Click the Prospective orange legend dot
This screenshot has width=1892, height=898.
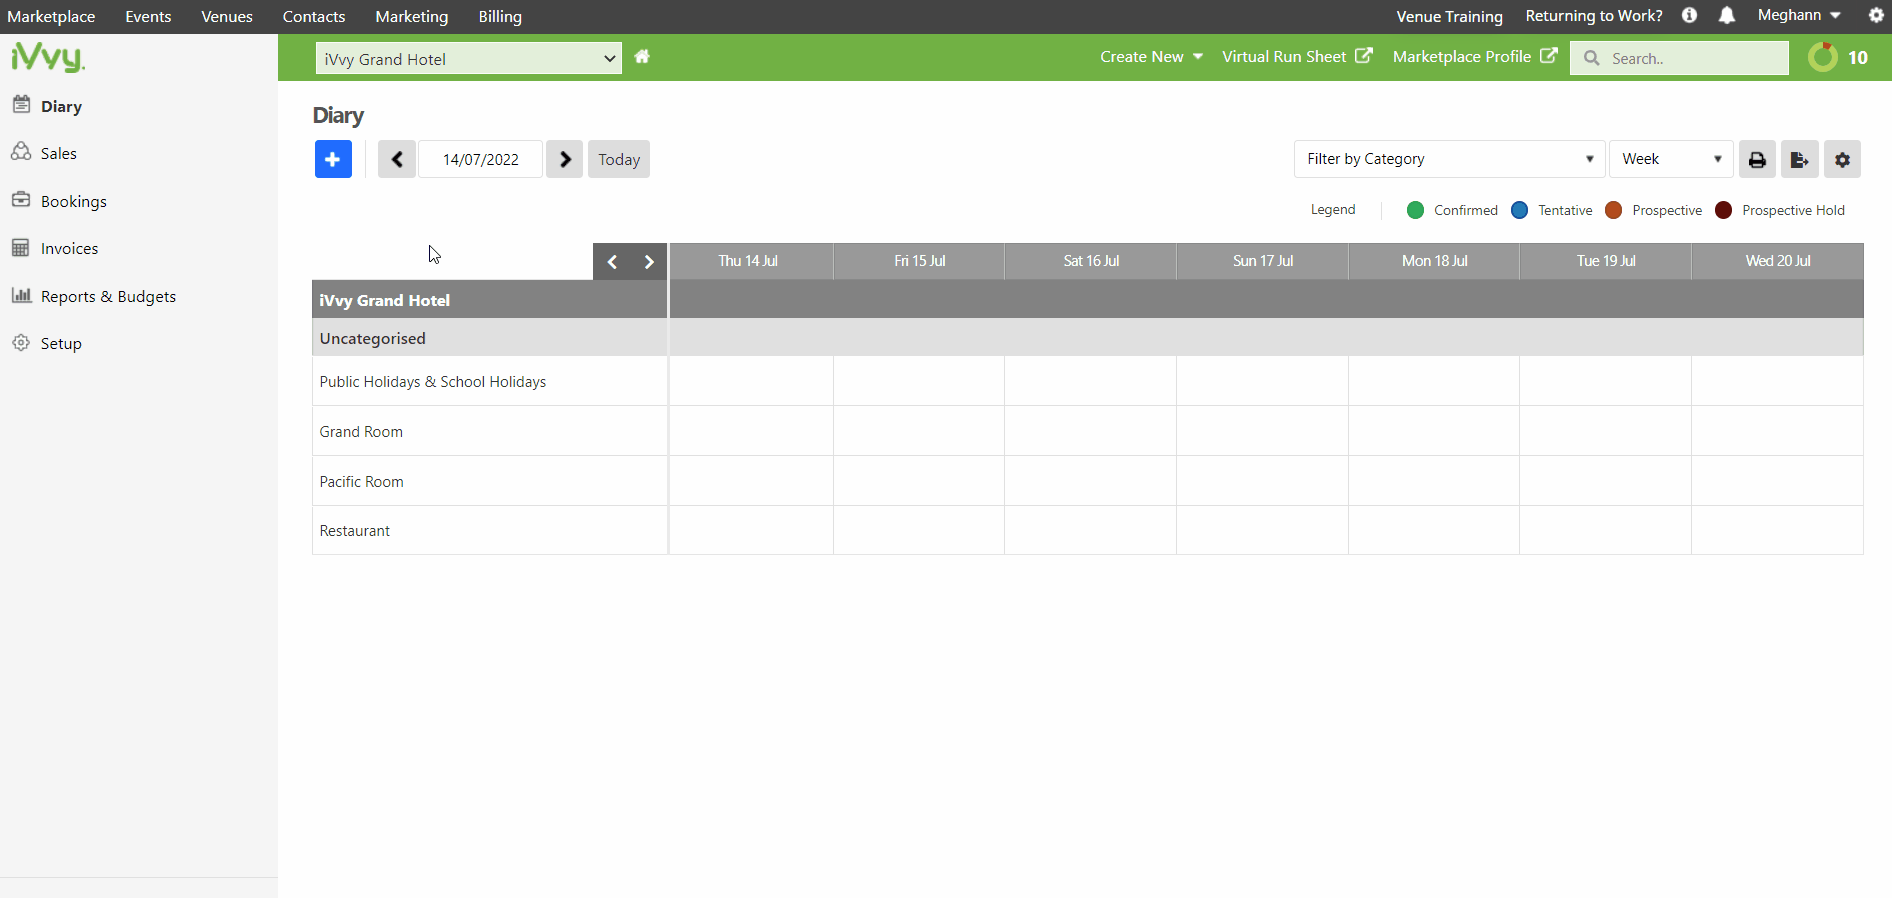coord(1613,210)
